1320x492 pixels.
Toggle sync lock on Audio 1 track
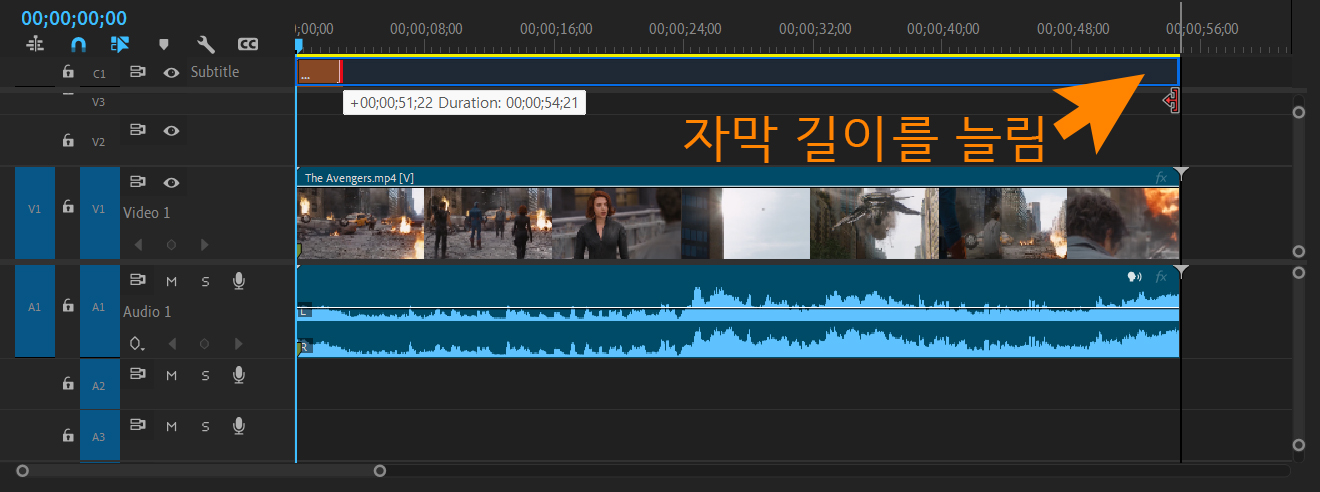(x=138, y=281)
